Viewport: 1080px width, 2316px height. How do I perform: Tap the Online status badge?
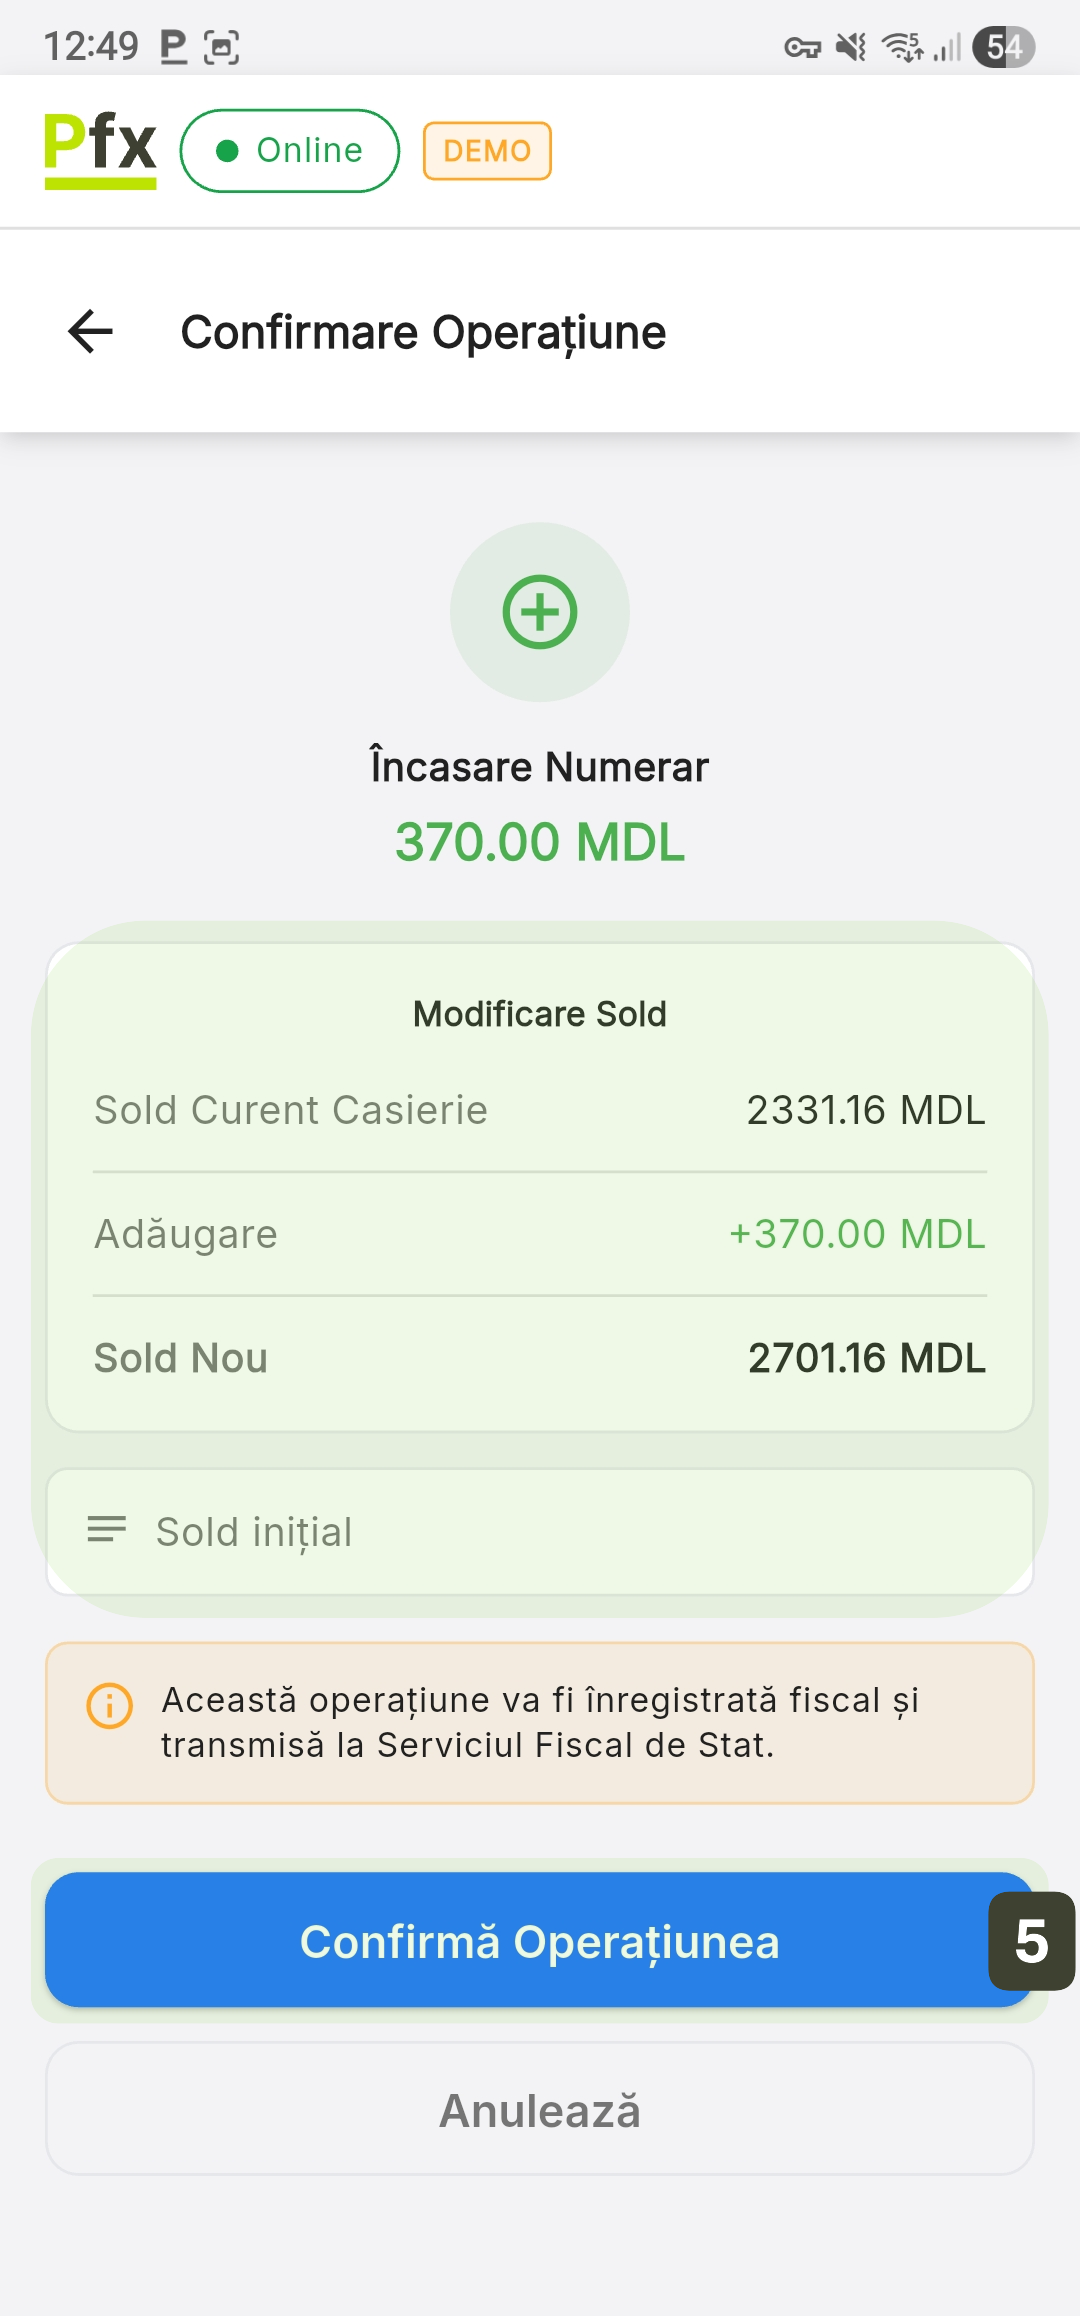pyautogui.click(x=290, y=151)
